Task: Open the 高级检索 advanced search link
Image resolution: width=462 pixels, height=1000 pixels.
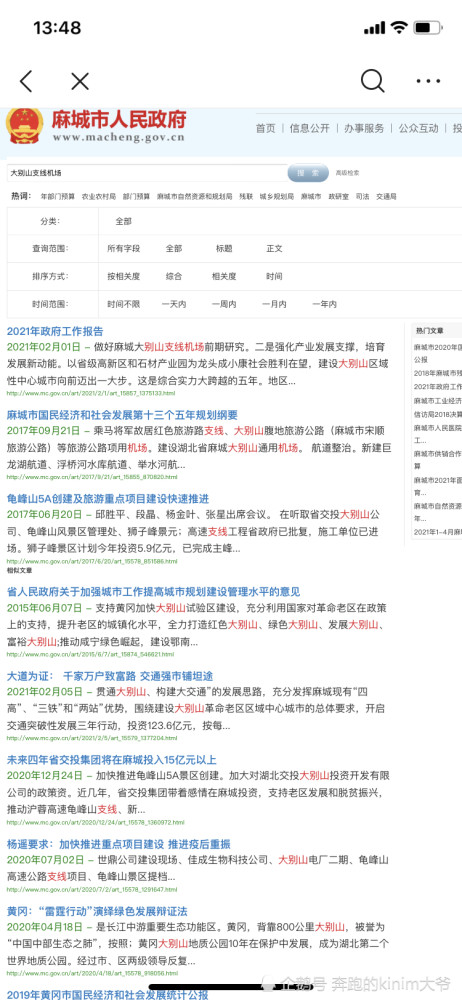Action: [x=347, y=173]
